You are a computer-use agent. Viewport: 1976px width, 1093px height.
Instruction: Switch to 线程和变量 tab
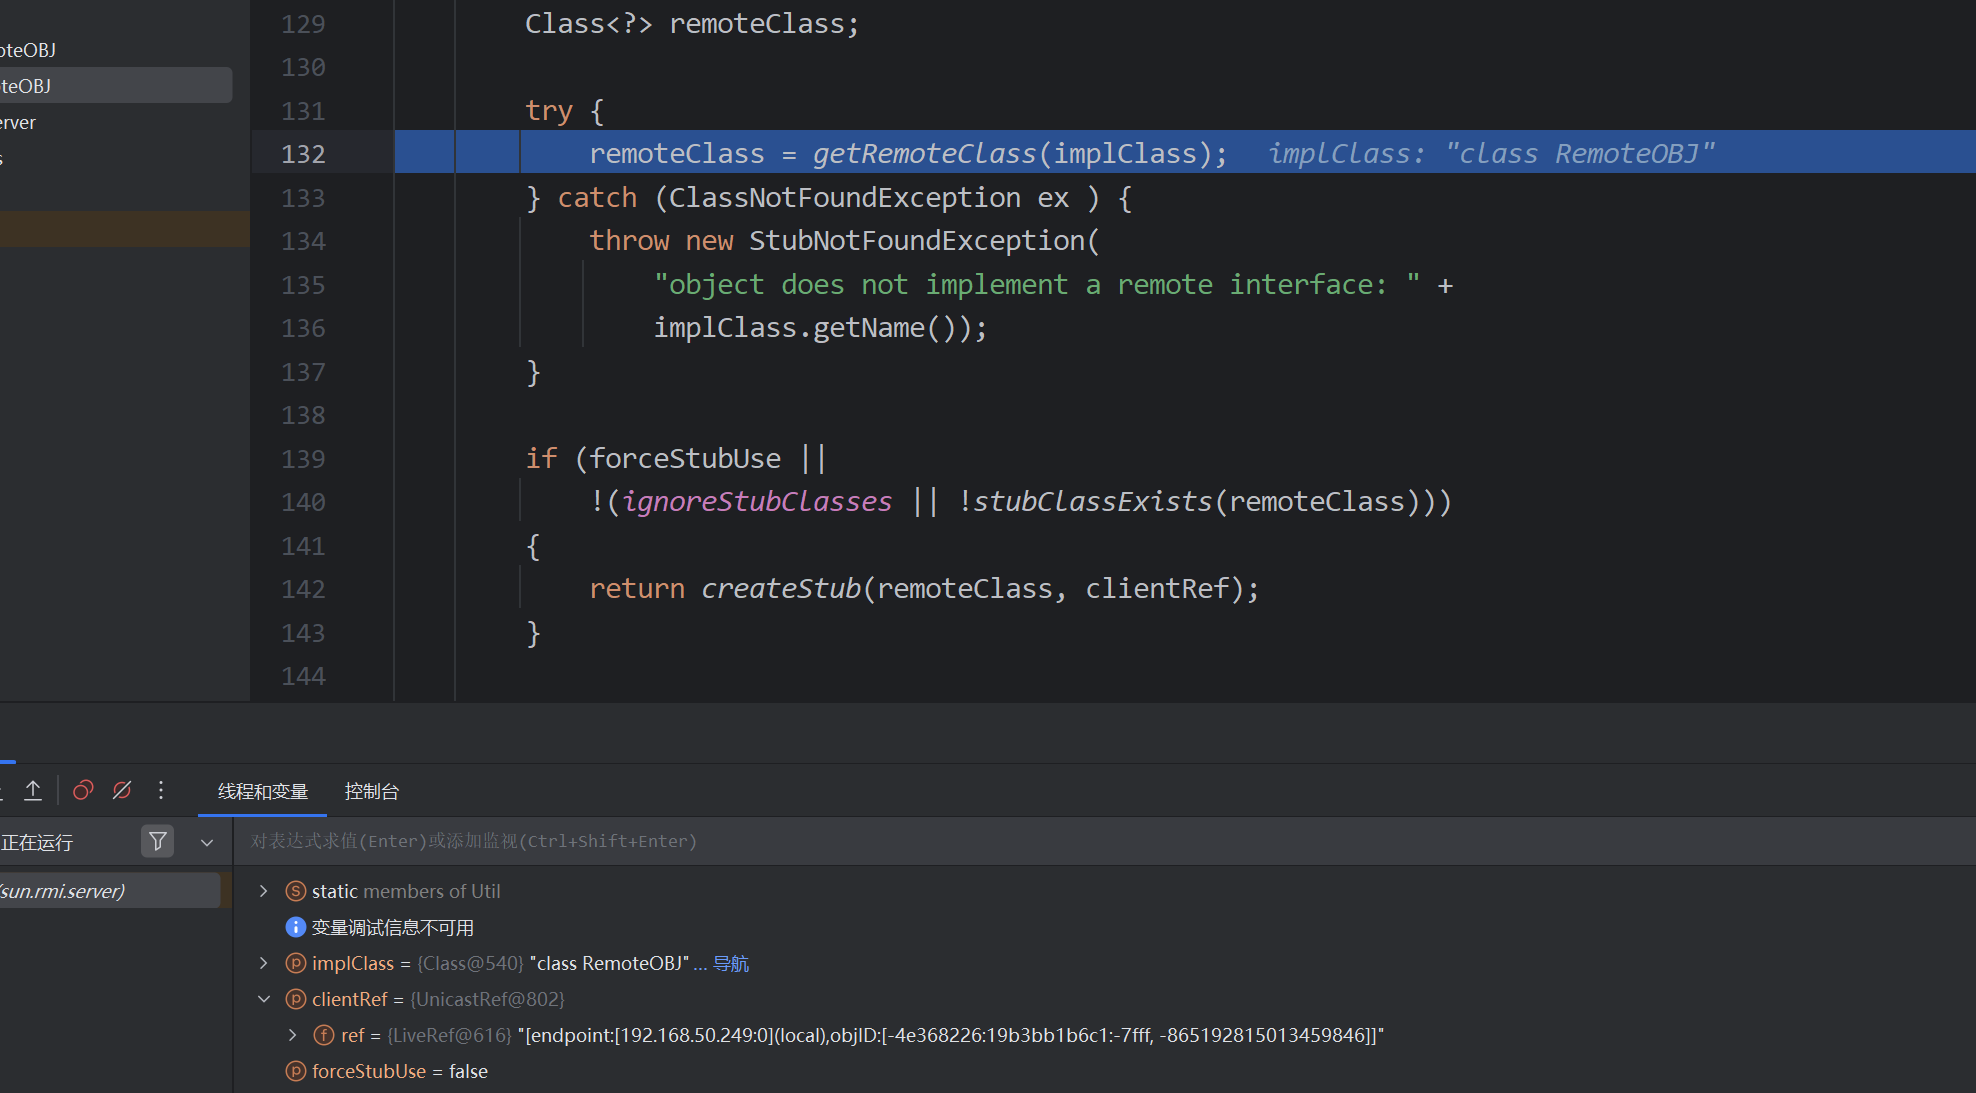point(262,792)
